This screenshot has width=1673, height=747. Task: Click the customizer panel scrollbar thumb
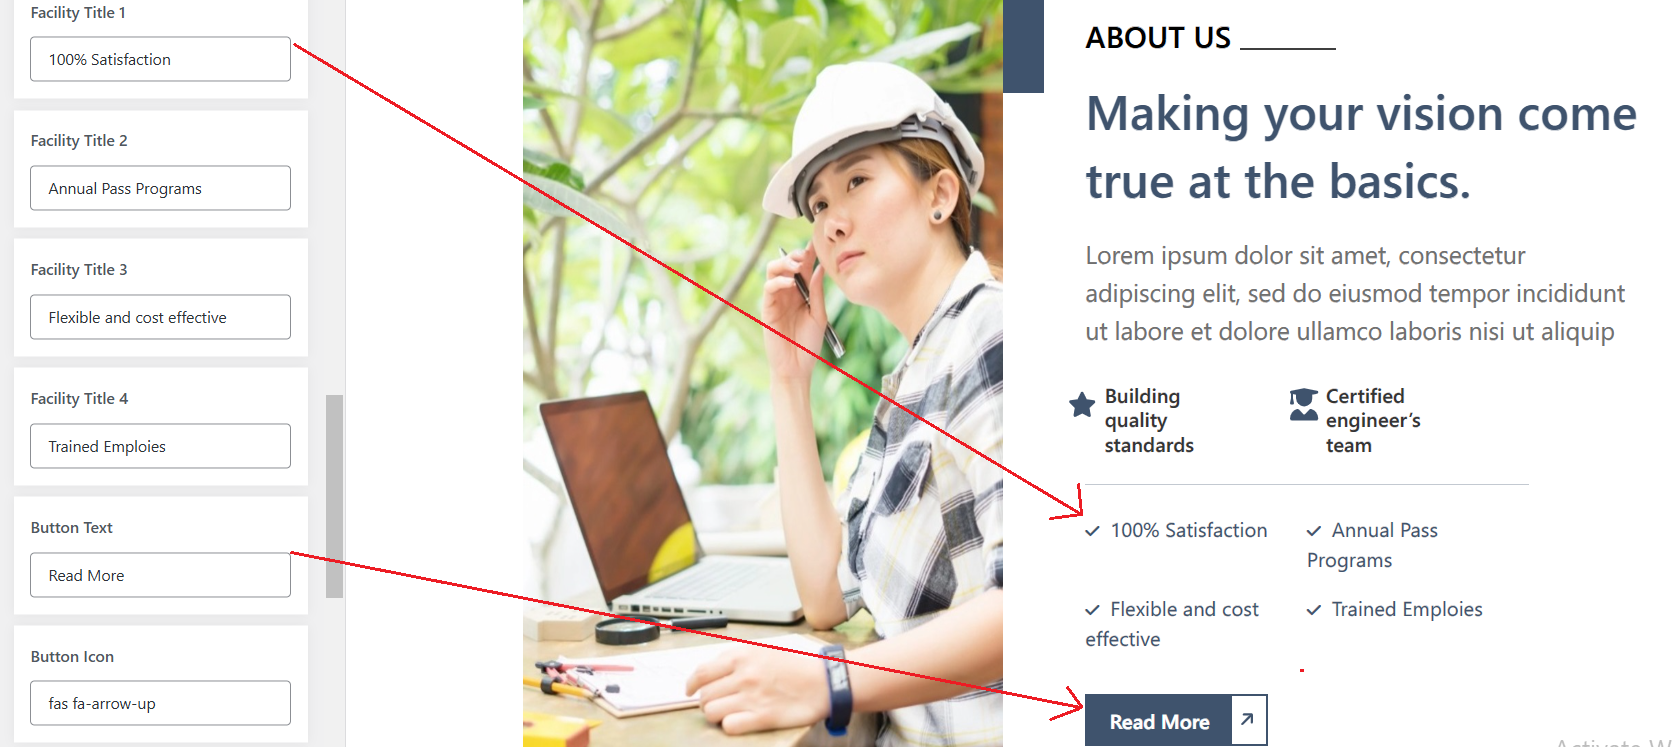334,496
